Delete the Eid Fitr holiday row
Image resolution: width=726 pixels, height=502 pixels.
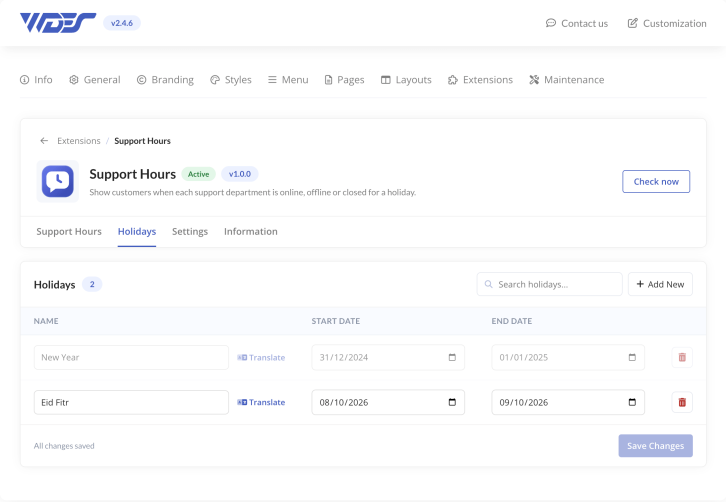(682, 402)
